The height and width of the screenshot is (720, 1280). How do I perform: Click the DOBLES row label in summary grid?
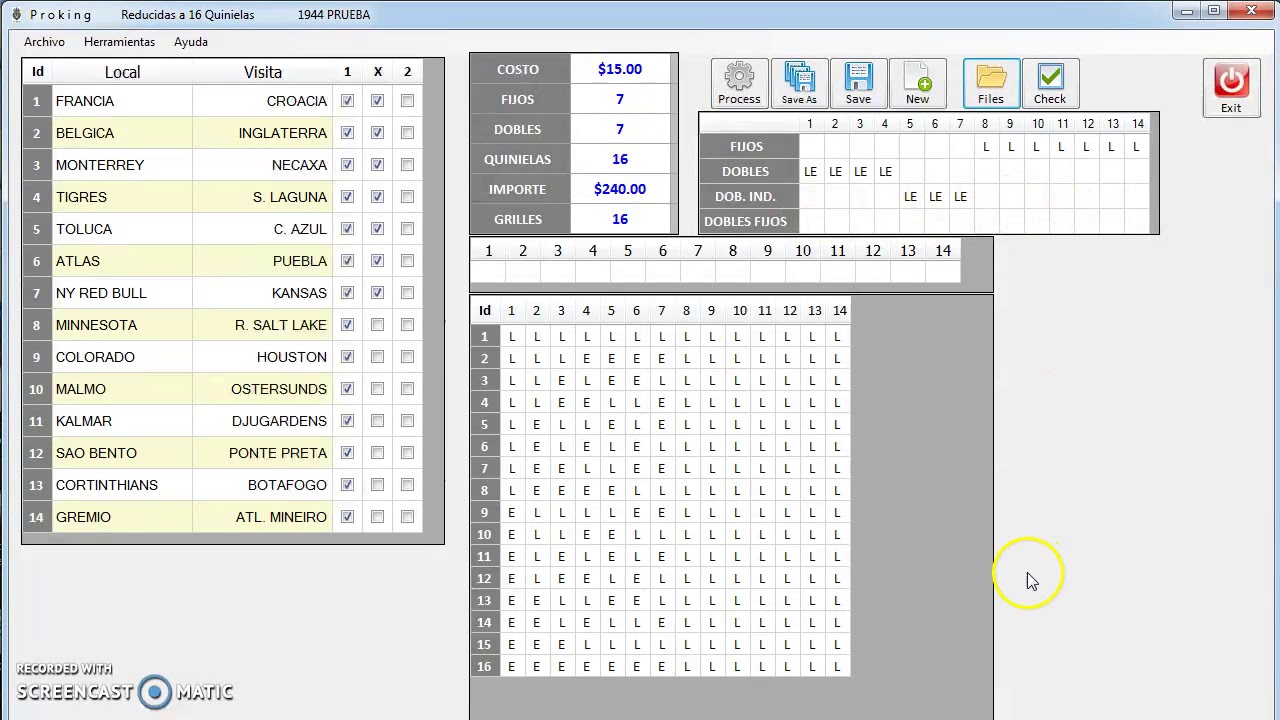click(748, 171)
